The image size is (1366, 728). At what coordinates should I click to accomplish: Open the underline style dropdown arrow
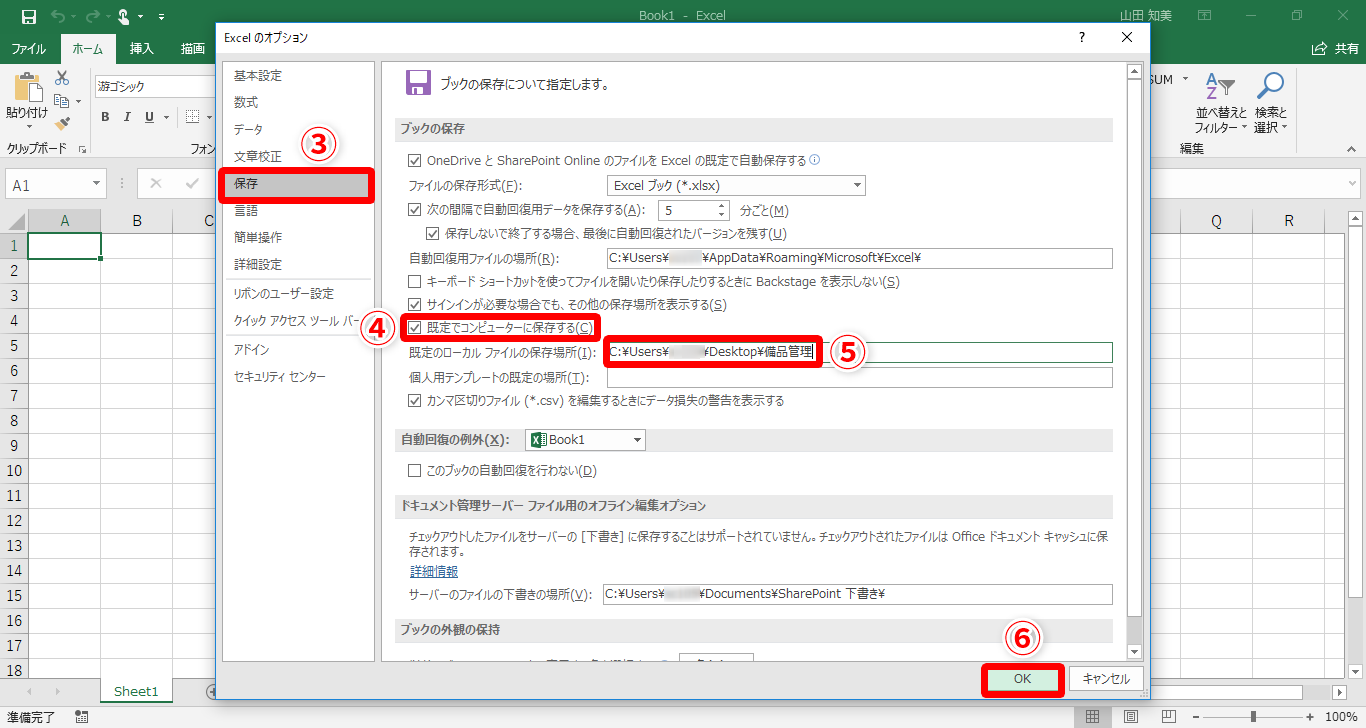[x=166, y=117]
